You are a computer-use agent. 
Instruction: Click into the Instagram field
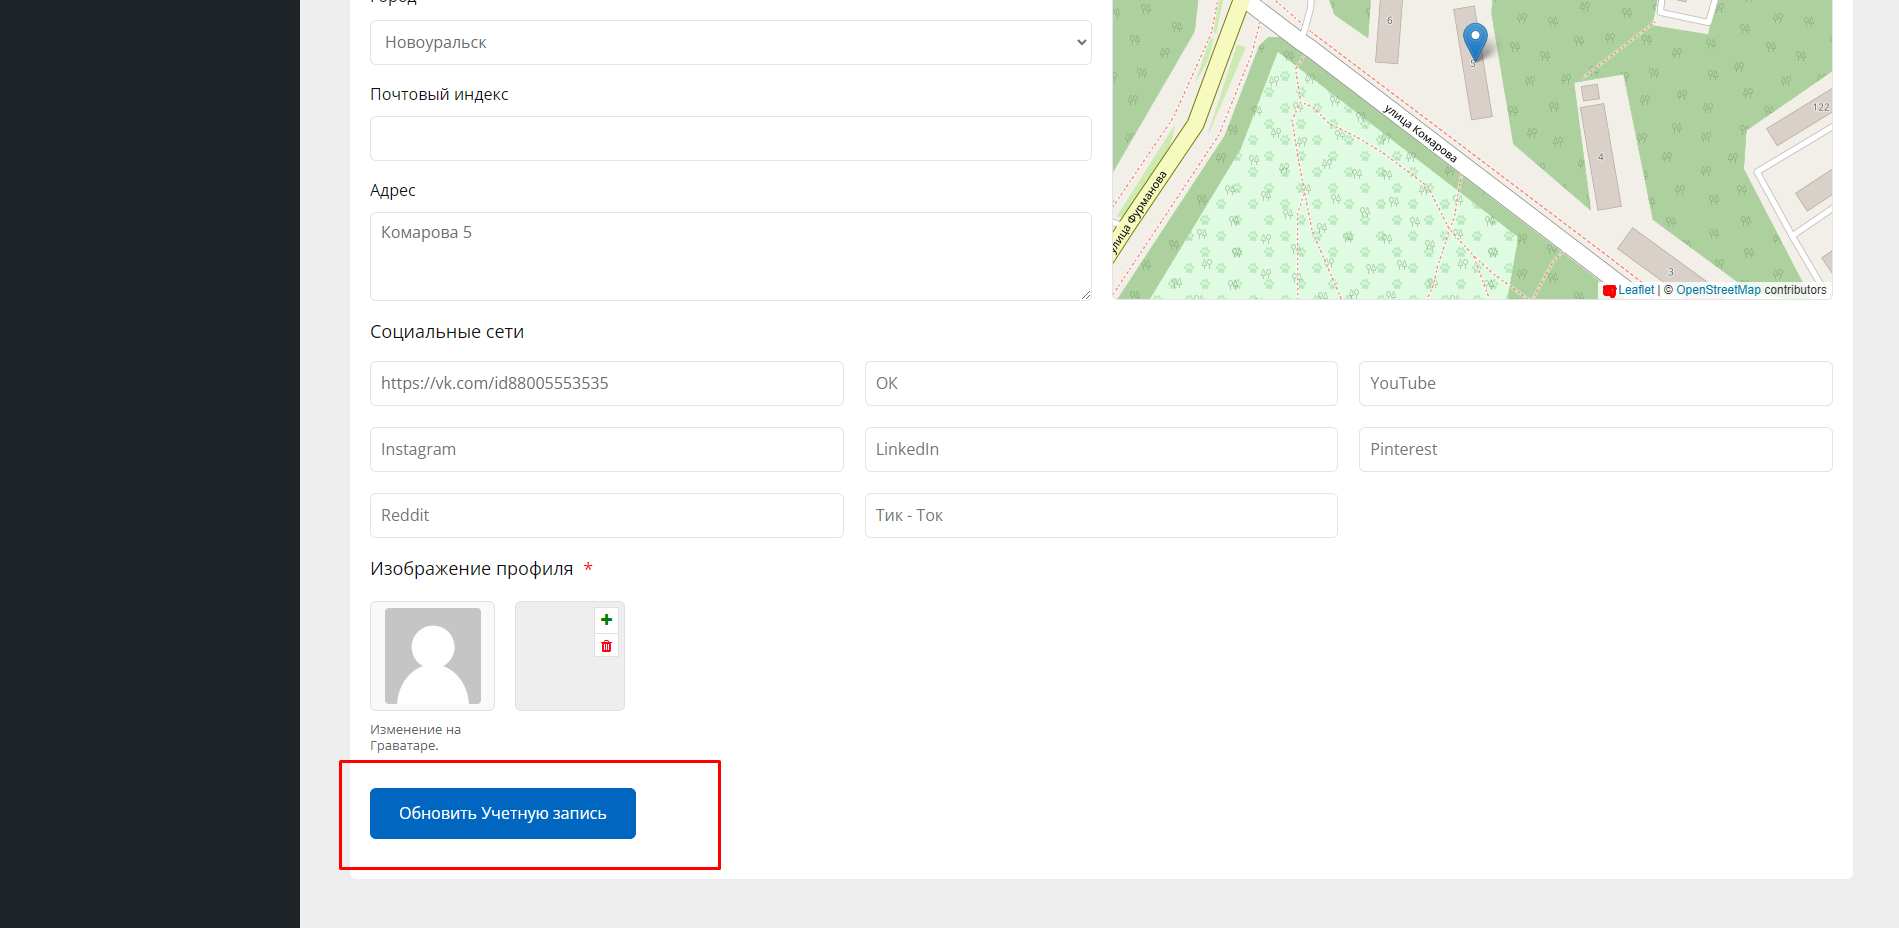coord(606,450)
